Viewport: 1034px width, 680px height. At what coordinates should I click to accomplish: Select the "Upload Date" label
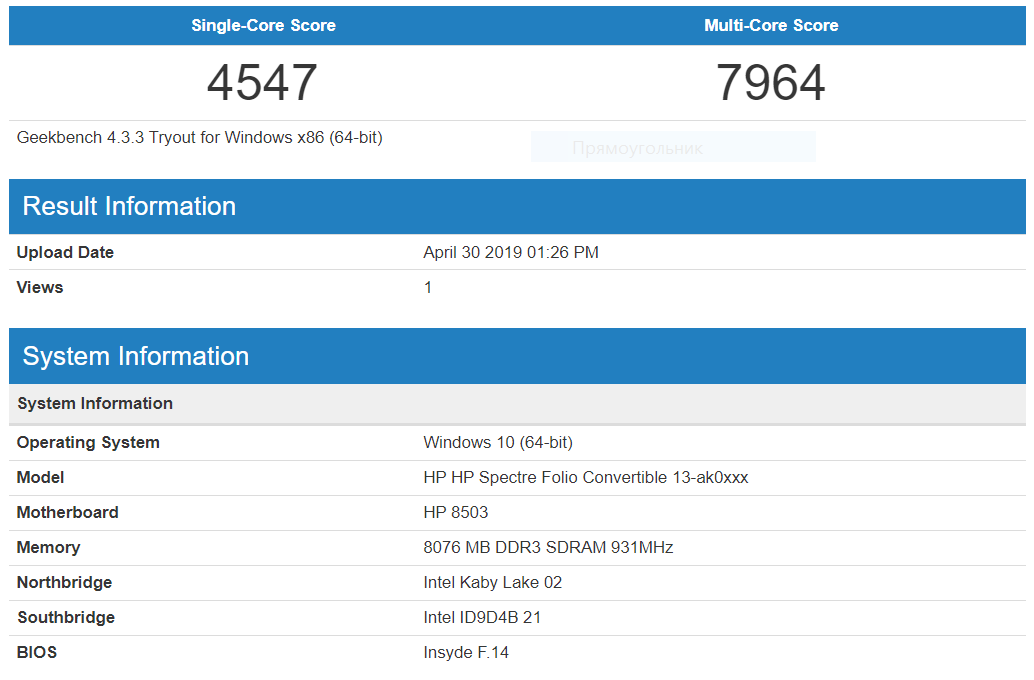[x=65, y=253]
